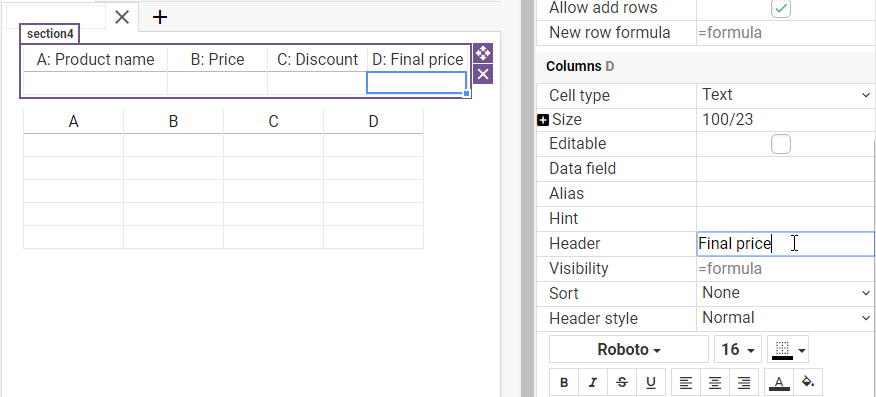
Task: Close the current tab with the X
Action: [x=122, y=17]
